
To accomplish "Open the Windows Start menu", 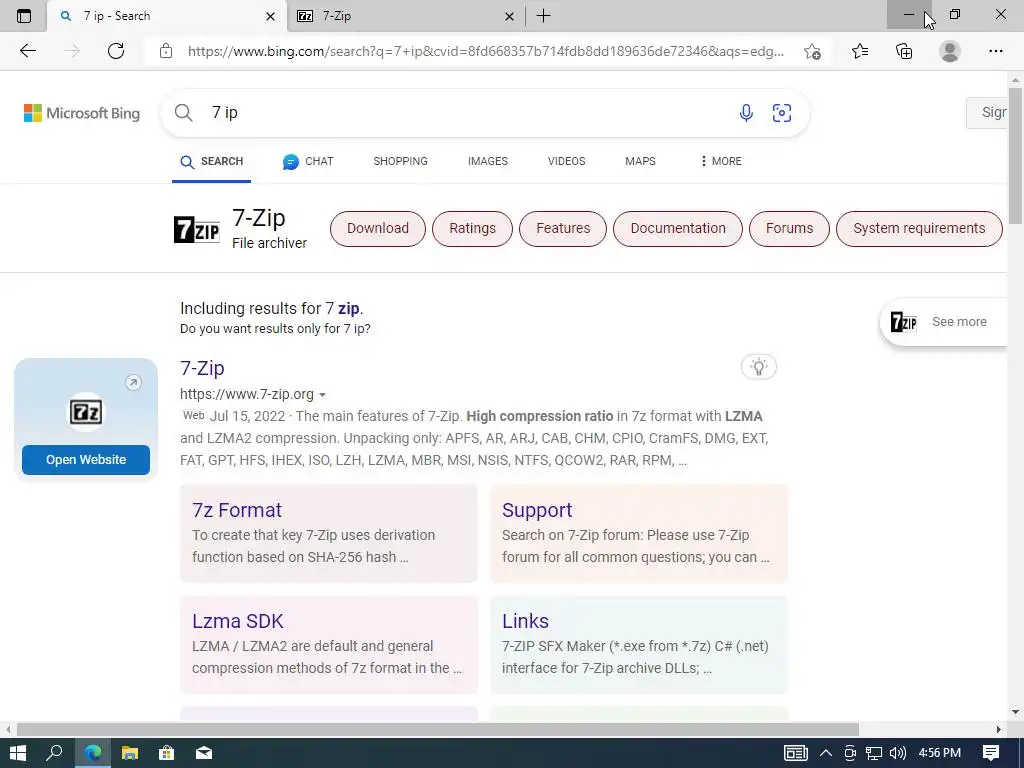I will [18, 753].
